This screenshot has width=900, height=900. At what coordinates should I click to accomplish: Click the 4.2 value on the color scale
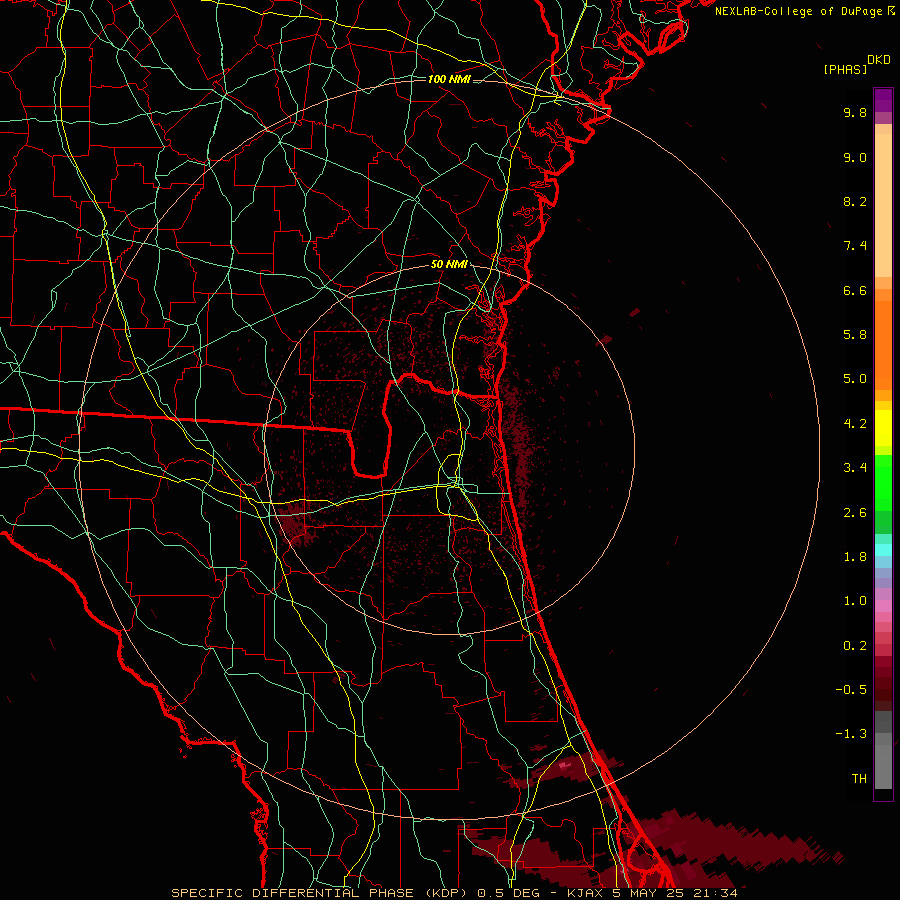[855, 424]
